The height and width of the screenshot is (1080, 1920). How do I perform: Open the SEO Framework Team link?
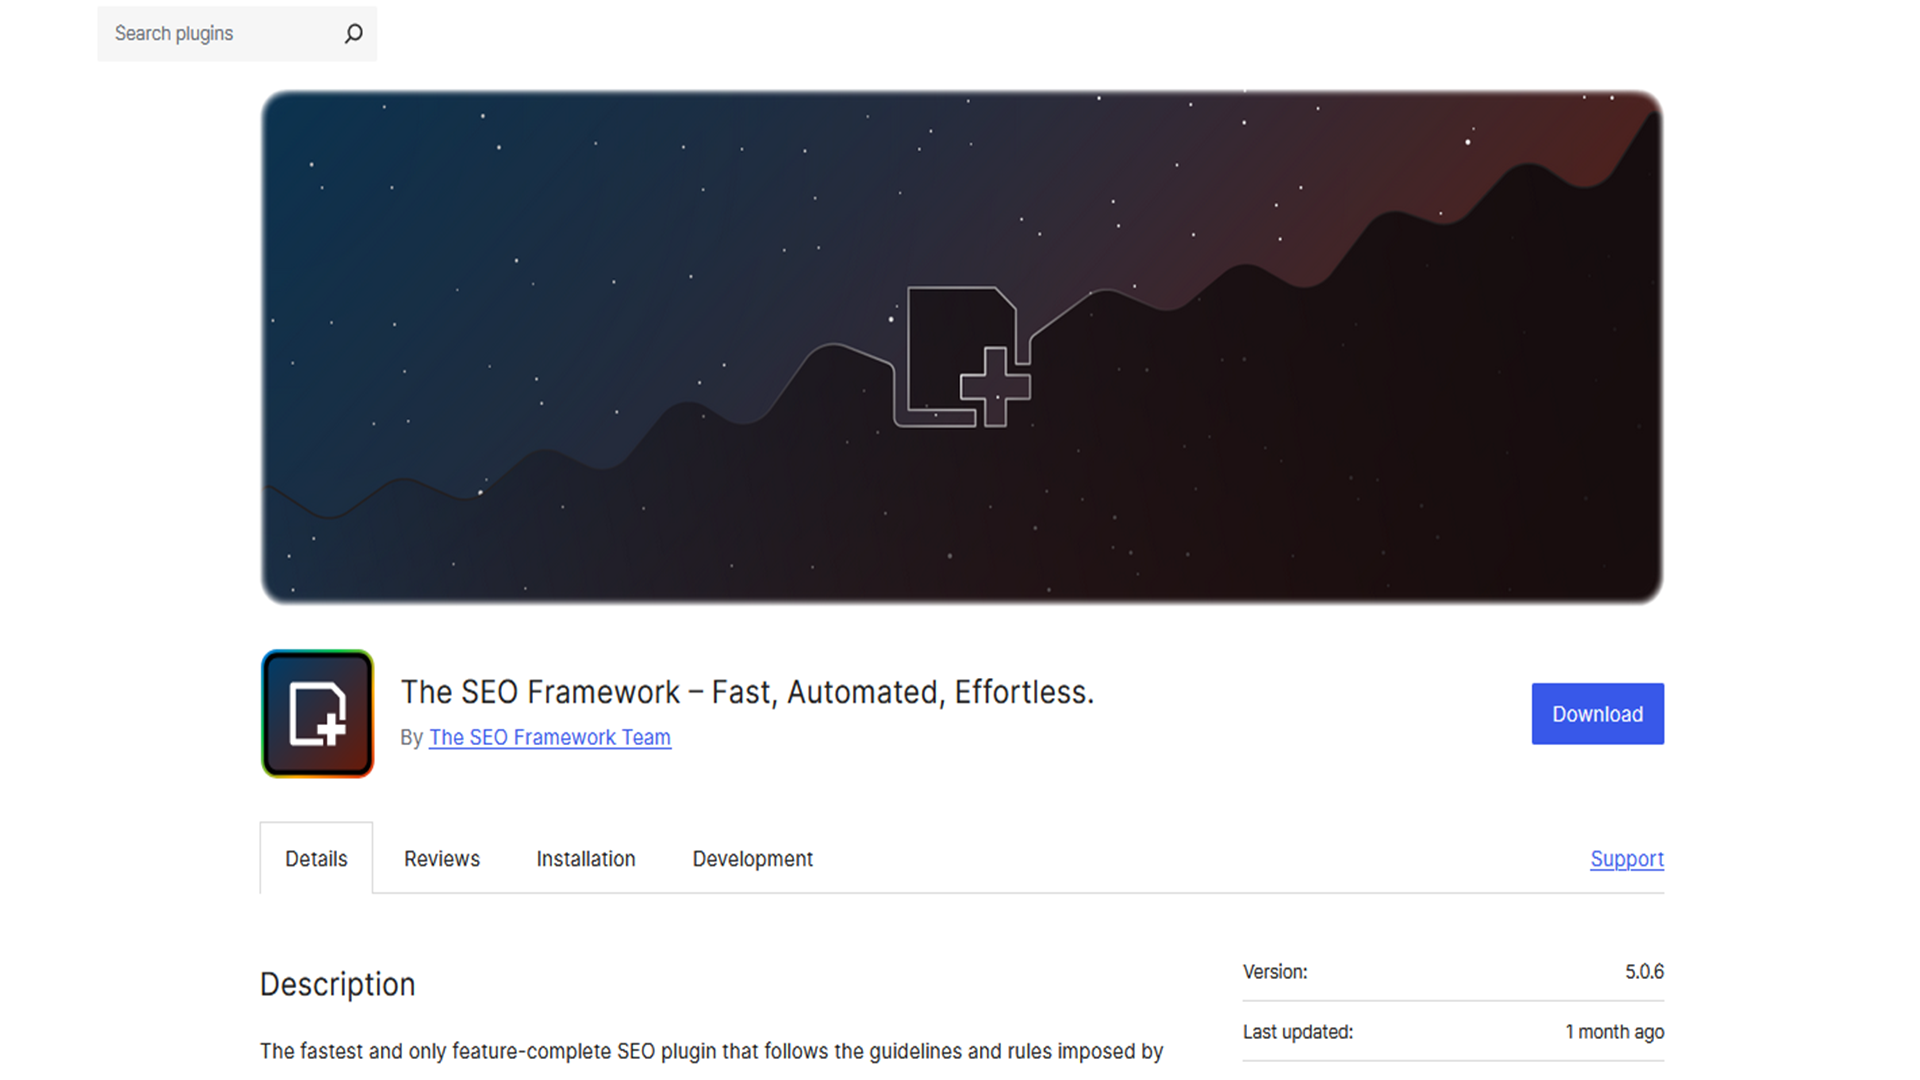pyautogui.click(x=549, y=736)
